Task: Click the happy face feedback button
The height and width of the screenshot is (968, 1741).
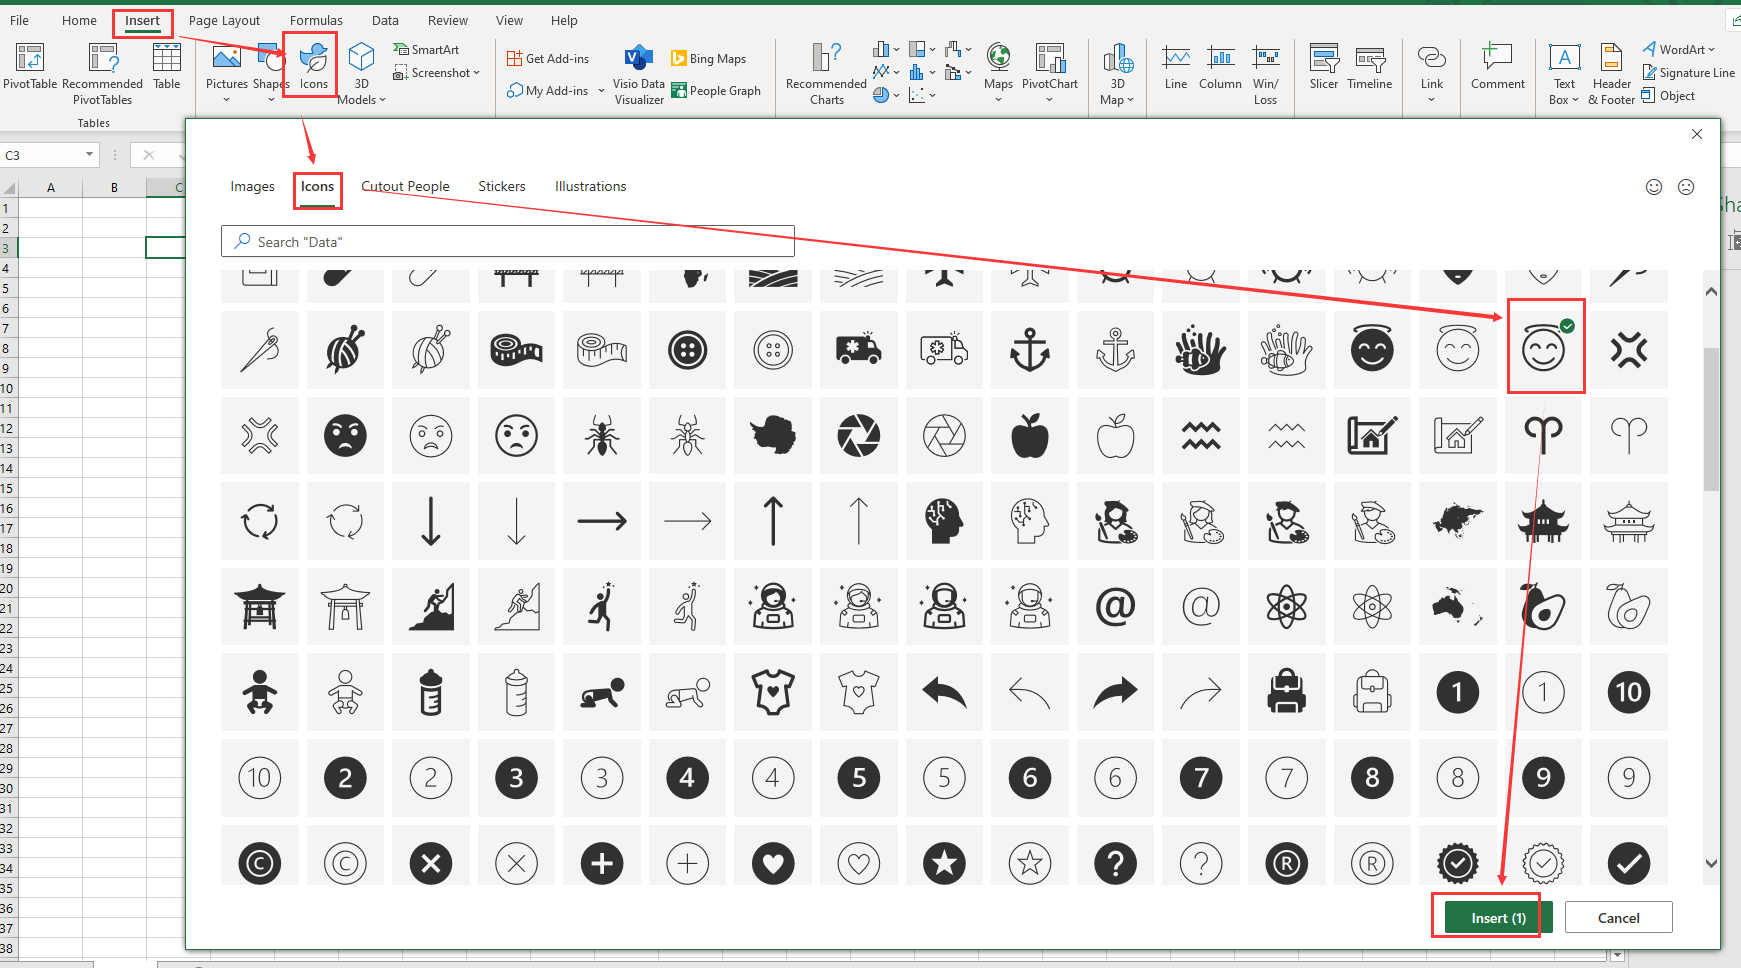Action: (x=1654, y=187)
